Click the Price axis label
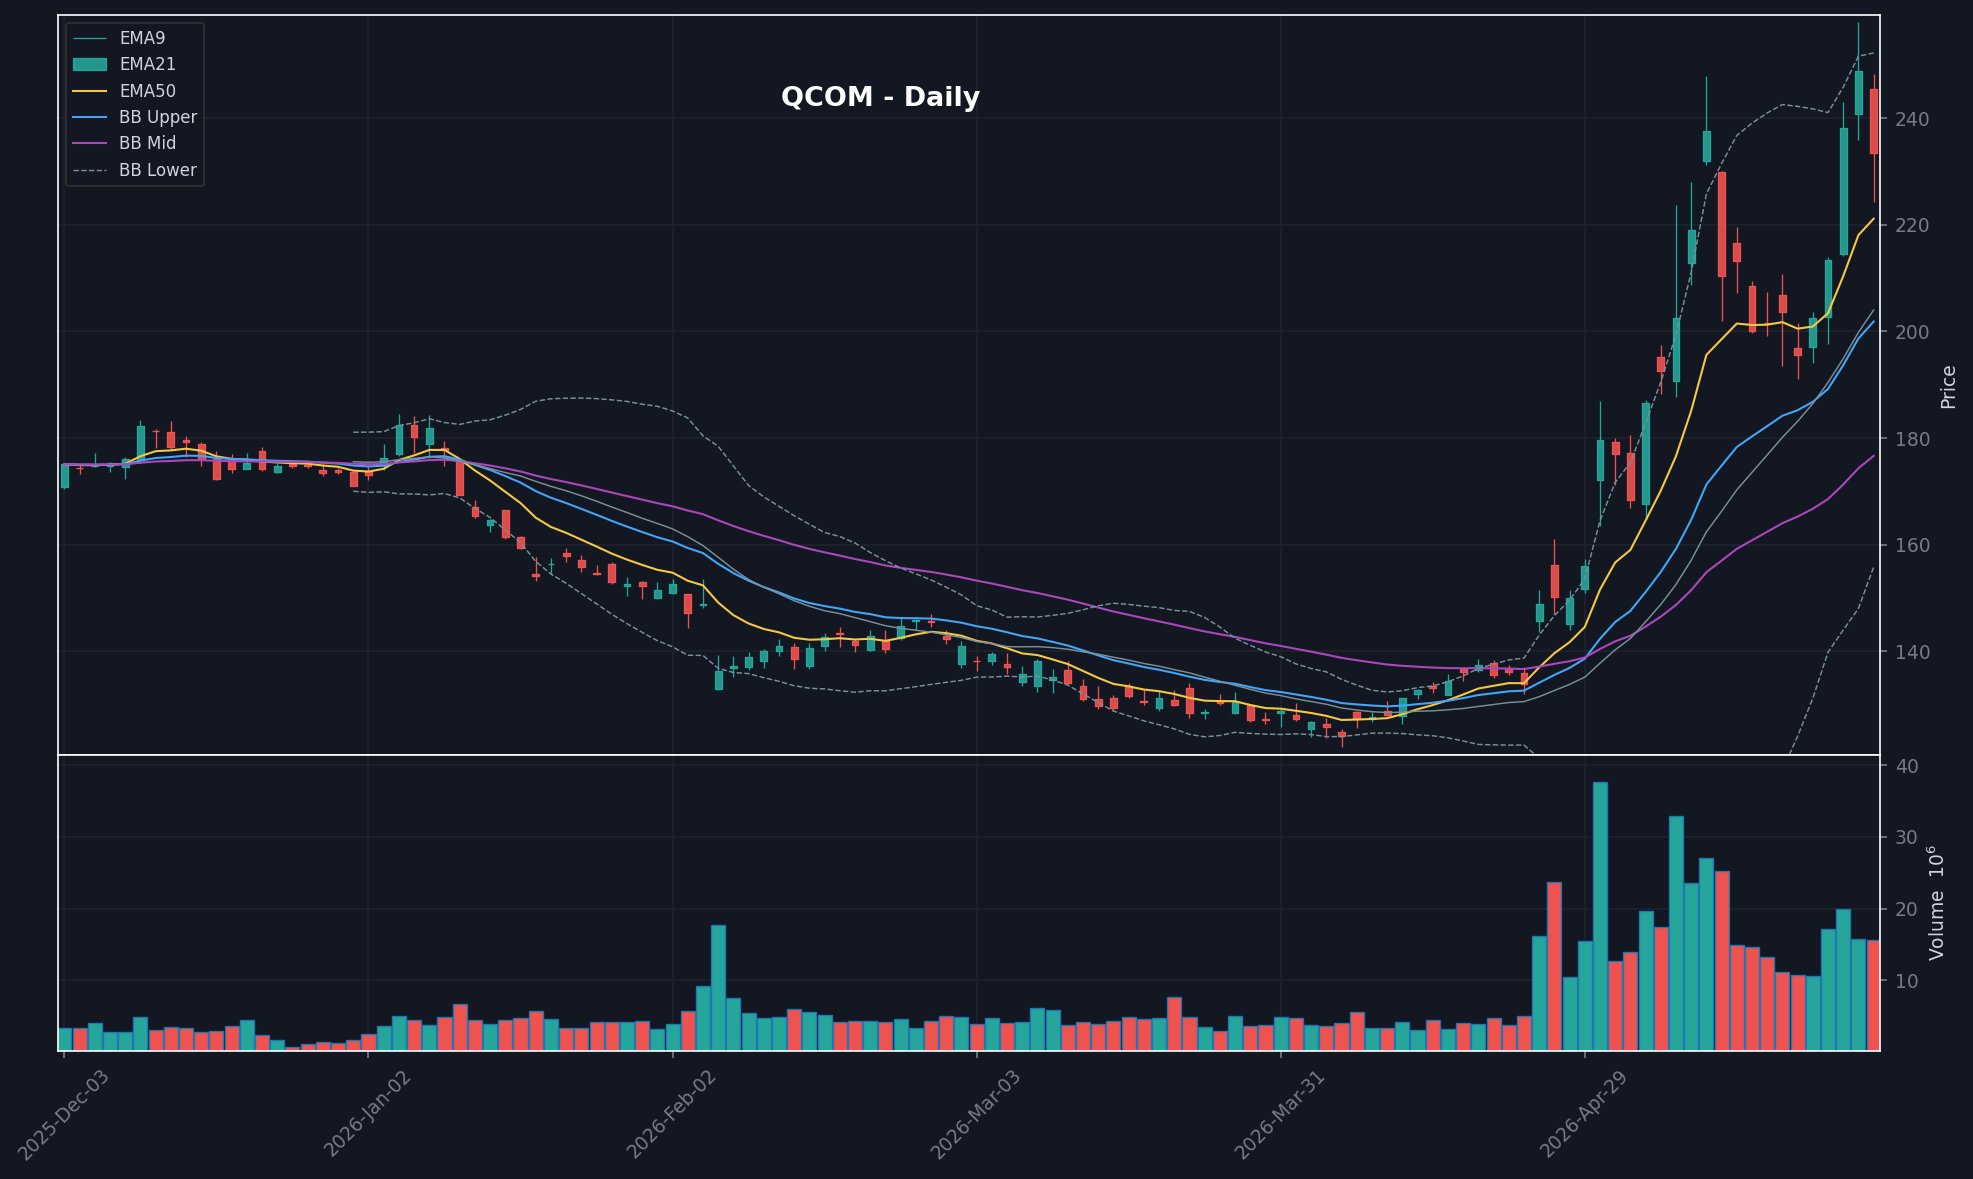 click(1948, 387)
